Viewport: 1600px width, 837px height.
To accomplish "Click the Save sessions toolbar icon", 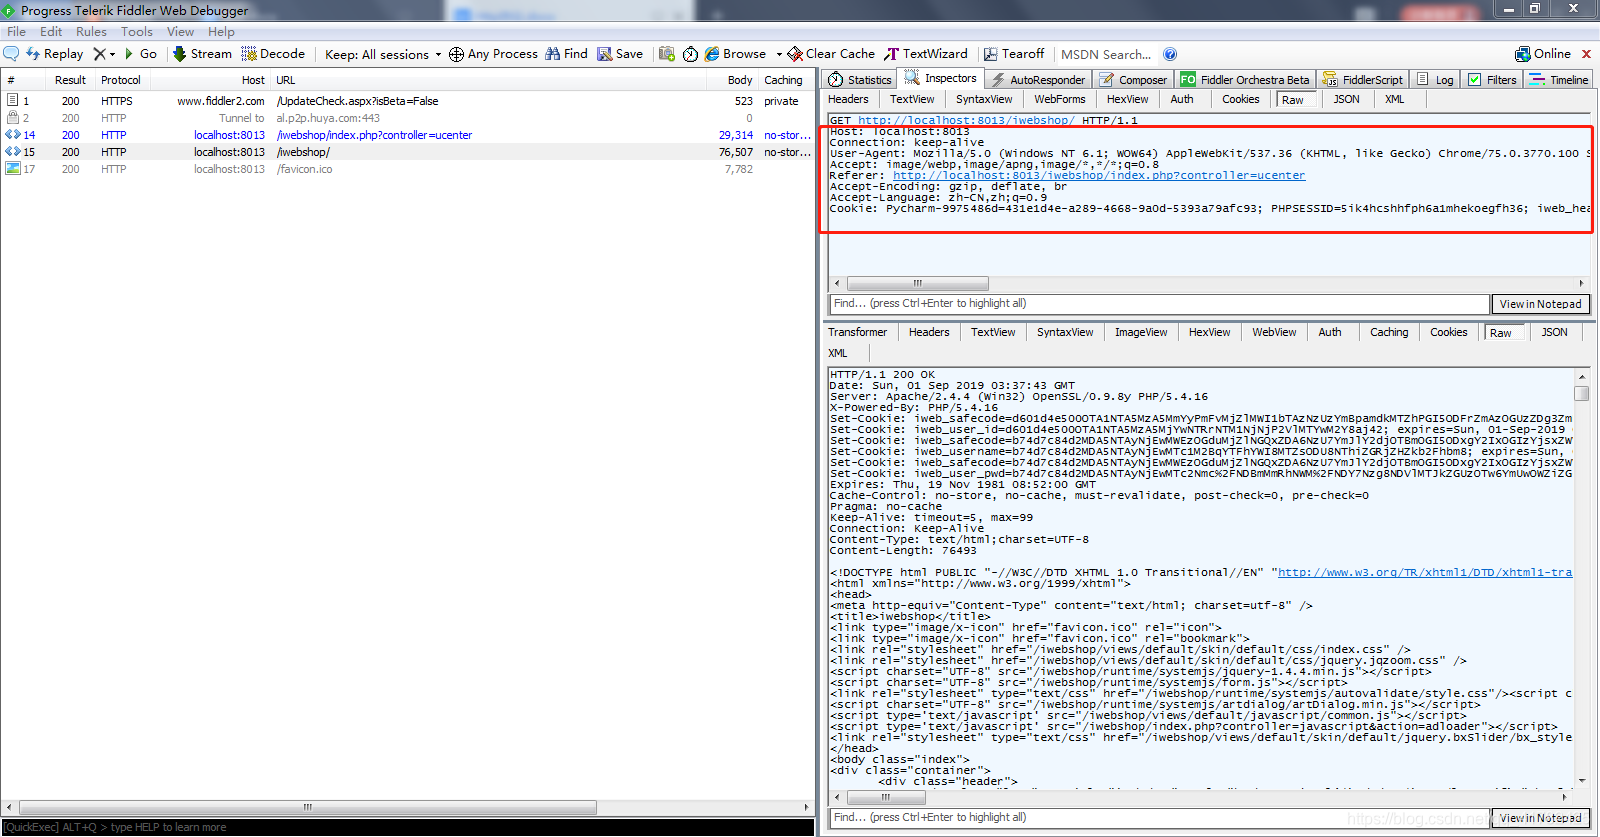I will click(620, 54).
